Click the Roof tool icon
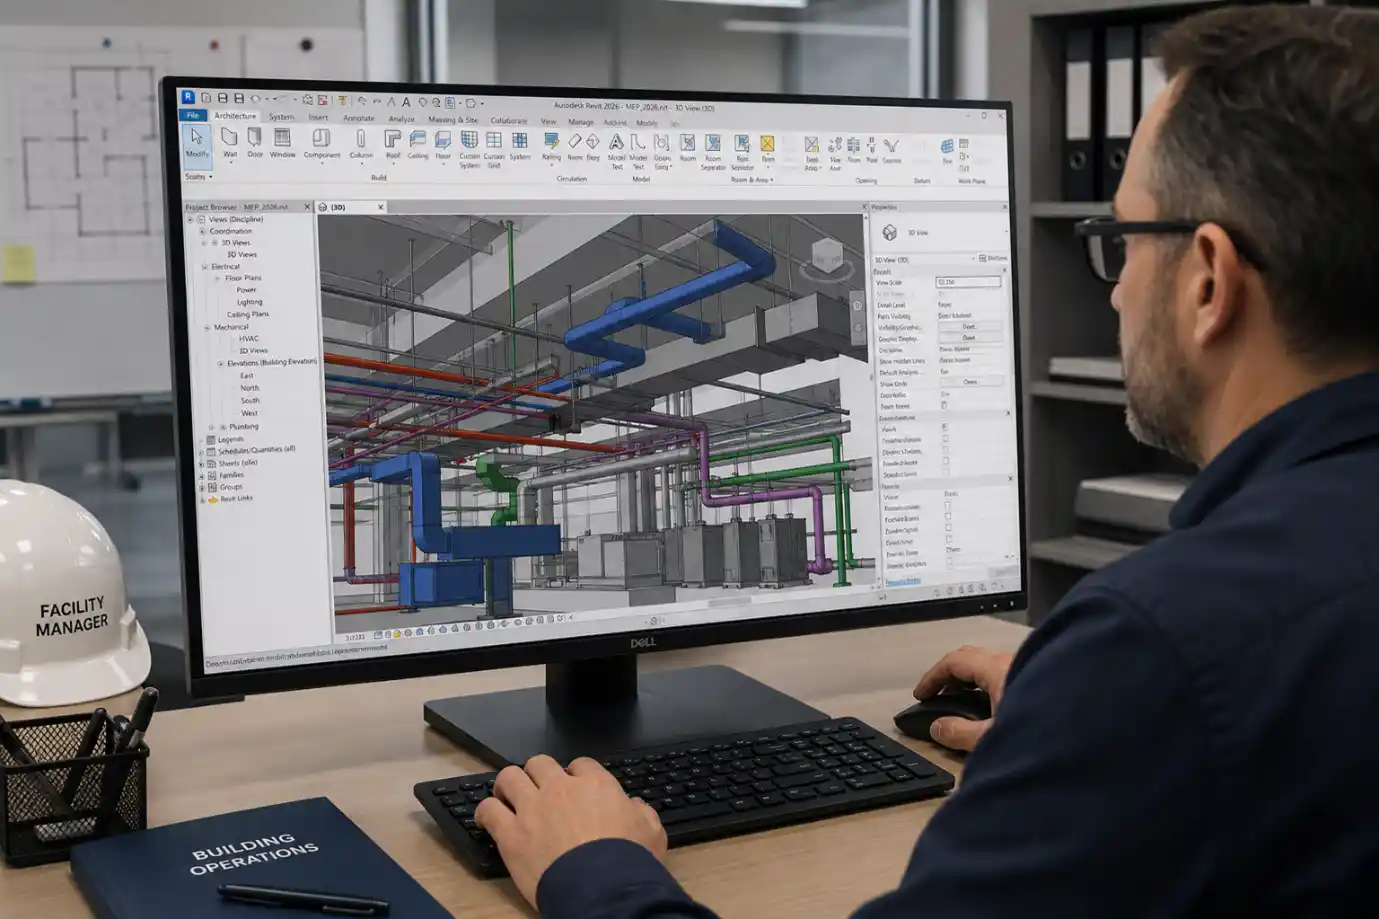The height and width of the screenshot is (919, 1379). point(393,143)
